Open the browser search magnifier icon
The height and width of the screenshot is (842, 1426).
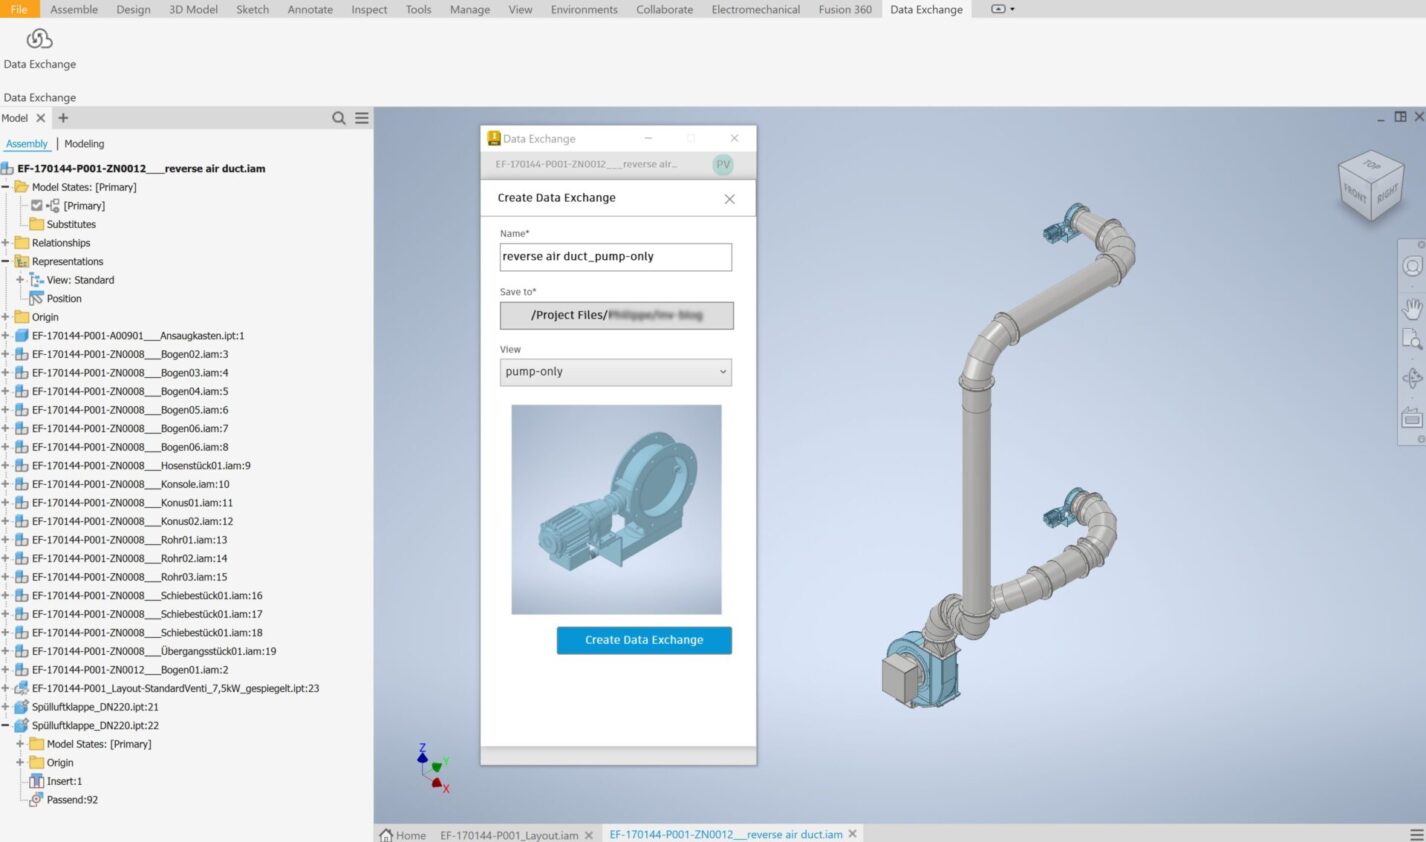coord(339,118)
